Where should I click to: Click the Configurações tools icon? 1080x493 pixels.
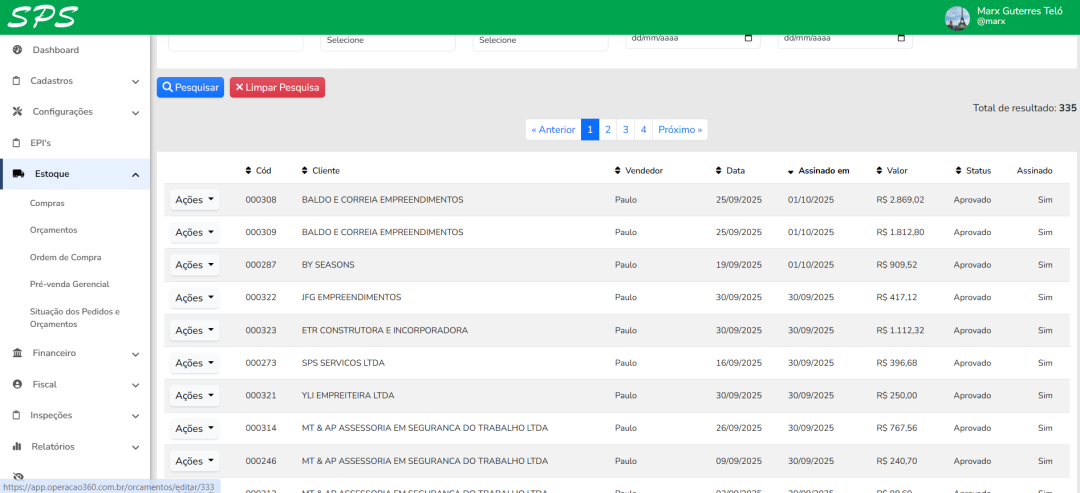(x=17, y=112)
